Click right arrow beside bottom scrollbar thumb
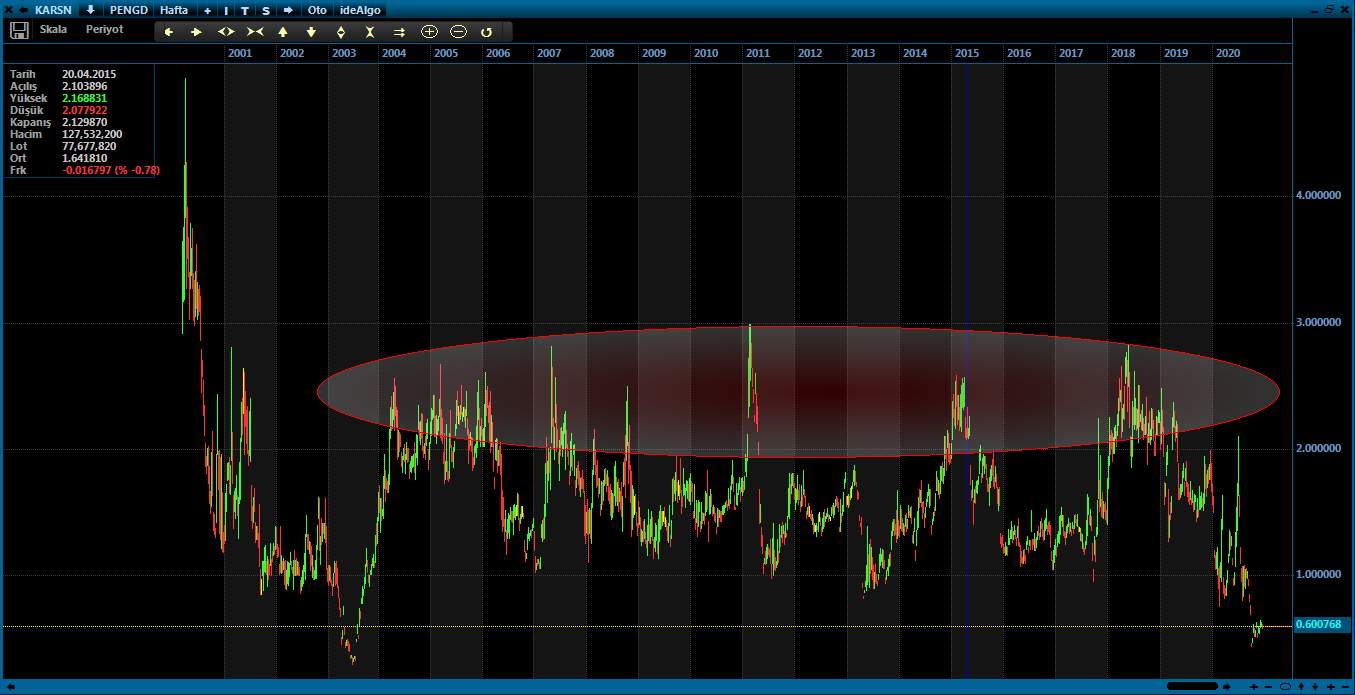The image size is (1355, 695). (1227, 687)
